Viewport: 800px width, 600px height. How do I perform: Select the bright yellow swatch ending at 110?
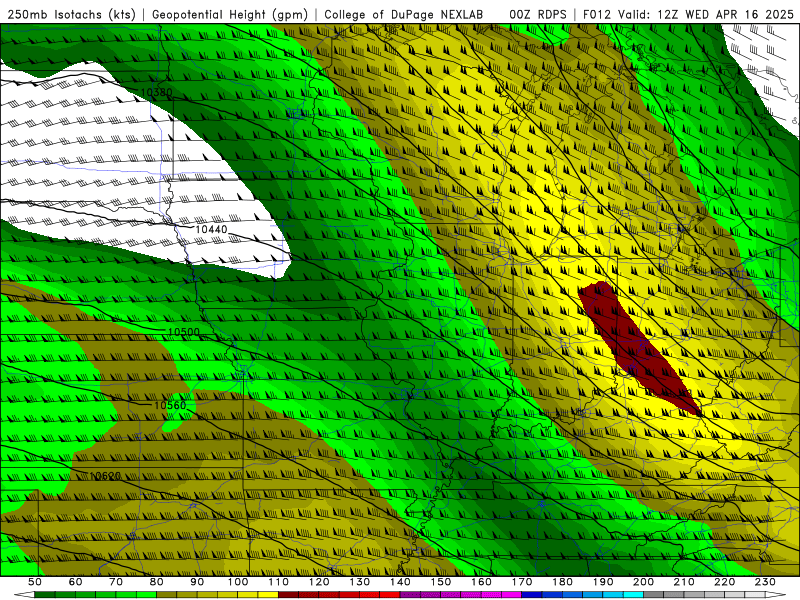(268, 594)
